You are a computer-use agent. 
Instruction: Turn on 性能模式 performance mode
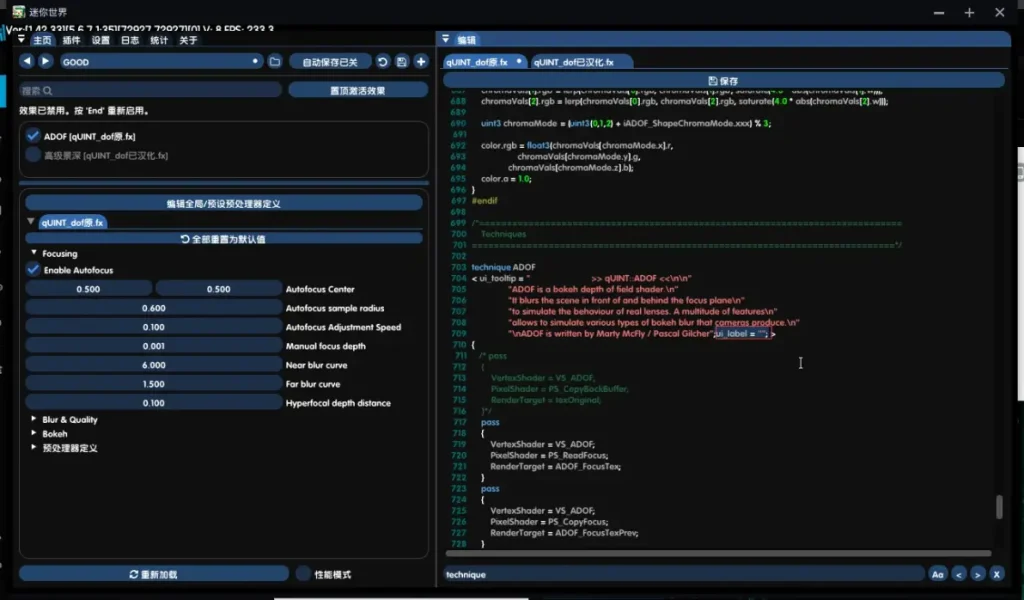(304, 574)
